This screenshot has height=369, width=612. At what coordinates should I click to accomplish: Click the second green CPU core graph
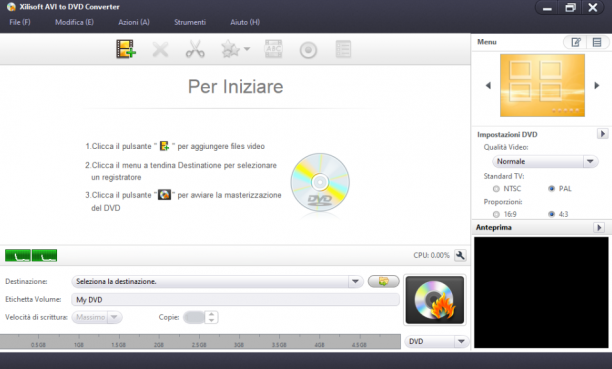(44, 255)
